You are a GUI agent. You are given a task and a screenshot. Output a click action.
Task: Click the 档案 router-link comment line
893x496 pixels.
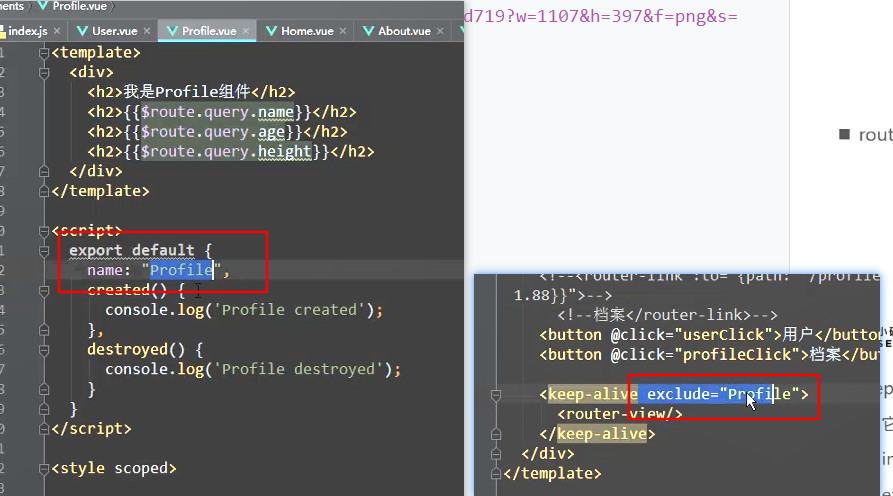point(667,314)
